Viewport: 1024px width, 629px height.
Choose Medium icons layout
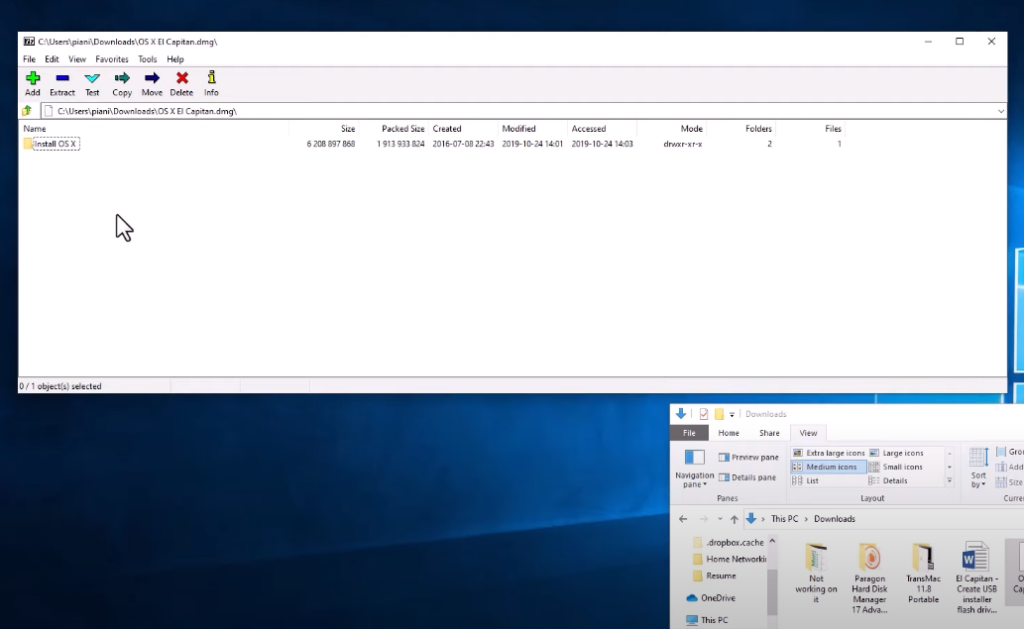pos(828,466)
